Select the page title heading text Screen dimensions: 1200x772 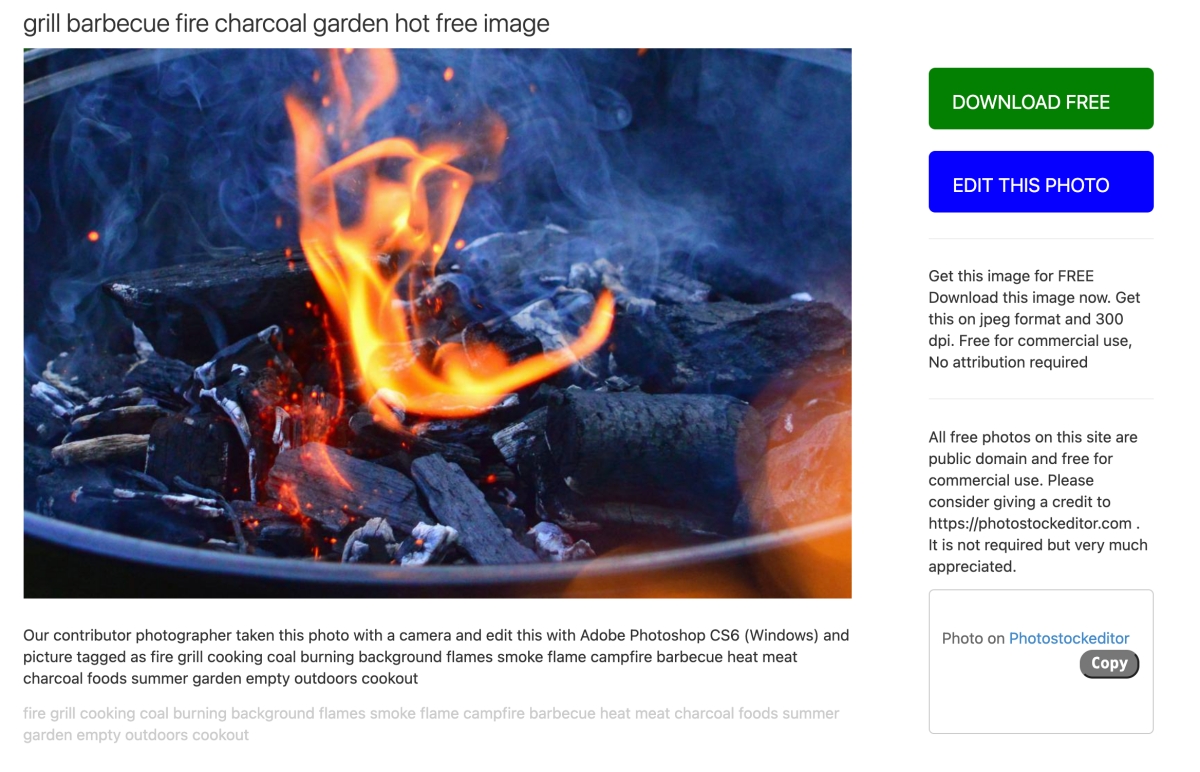pos(286,23)
